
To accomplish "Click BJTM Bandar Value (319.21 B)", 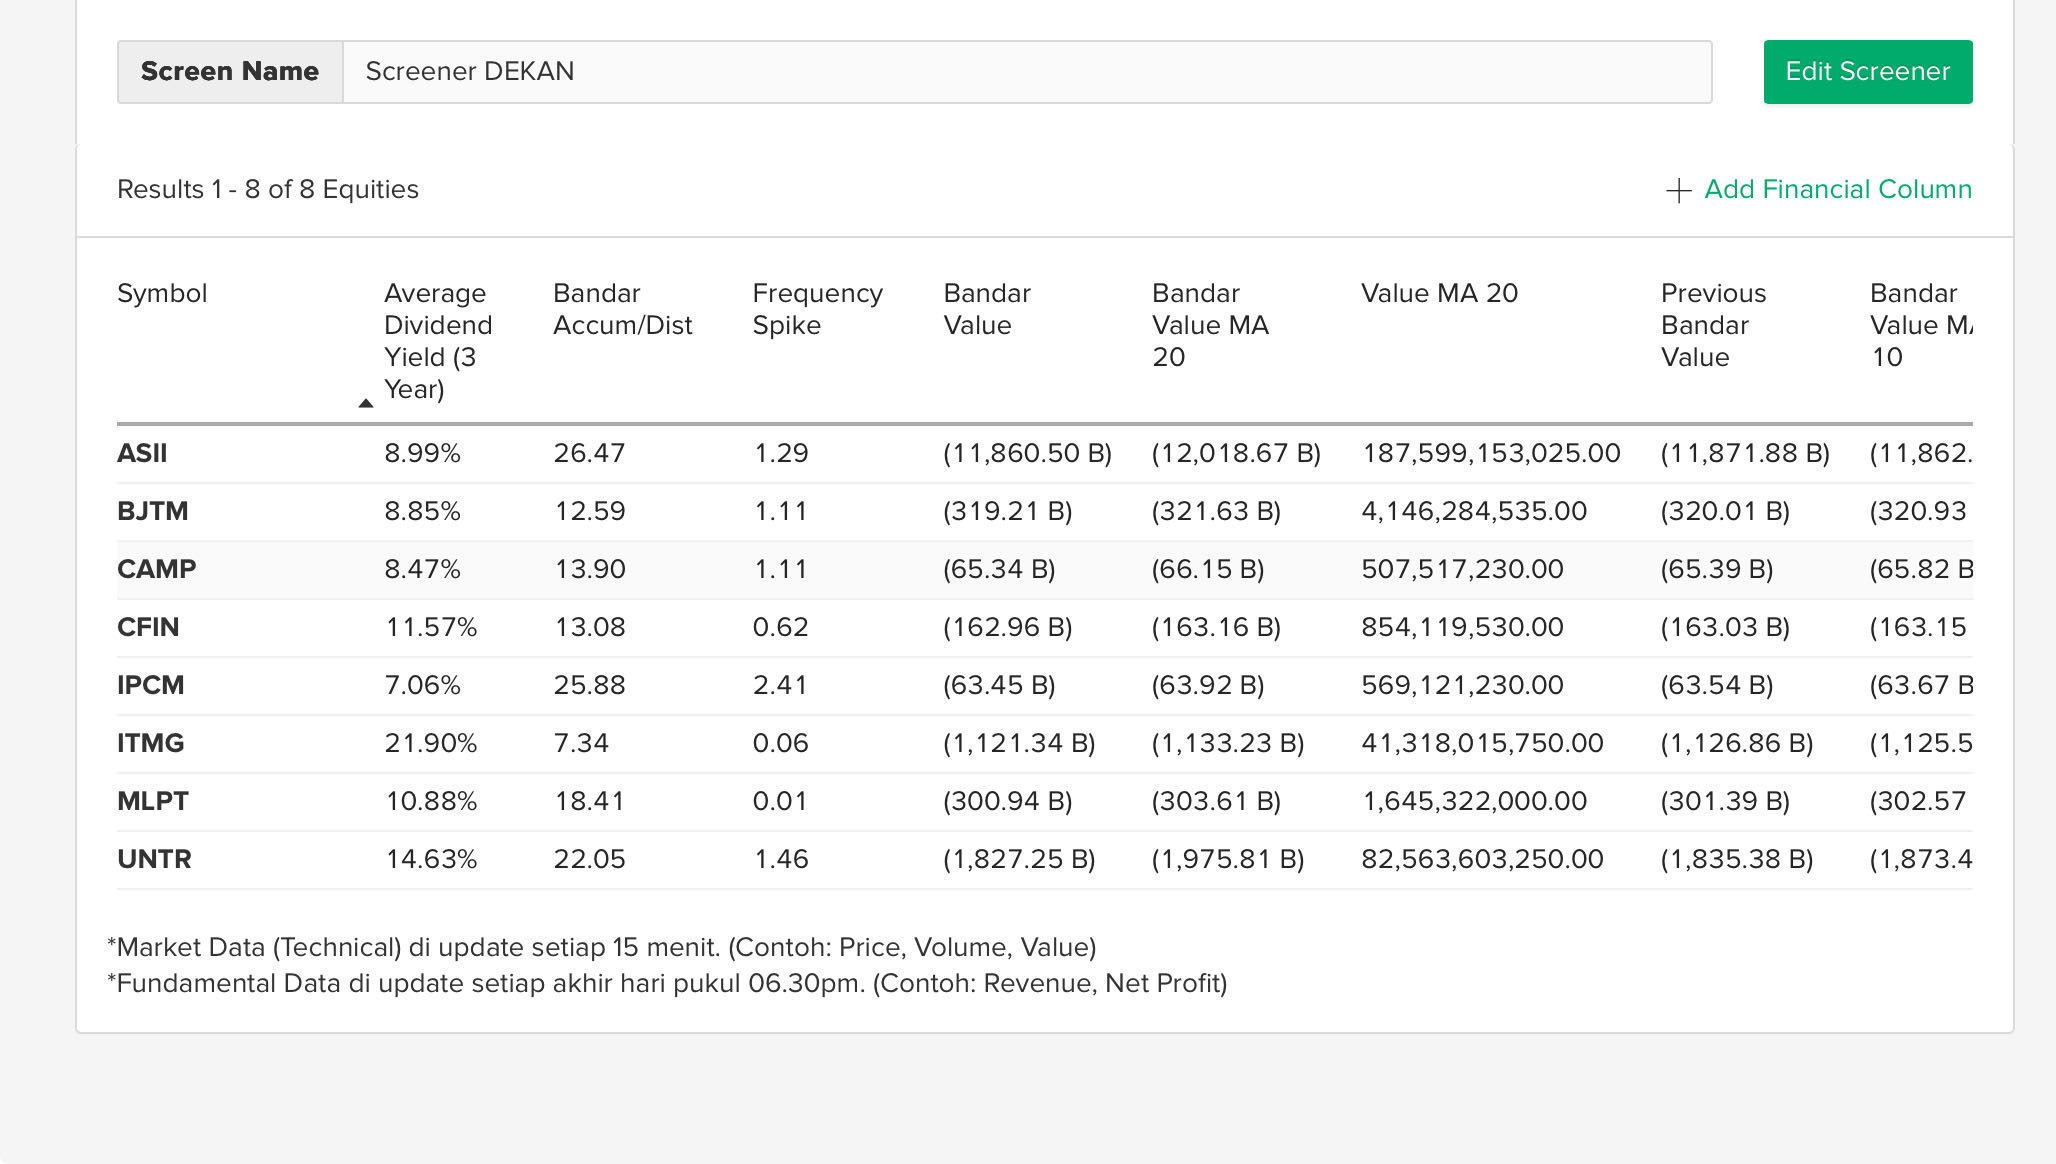I will [x=1007, y=511].
